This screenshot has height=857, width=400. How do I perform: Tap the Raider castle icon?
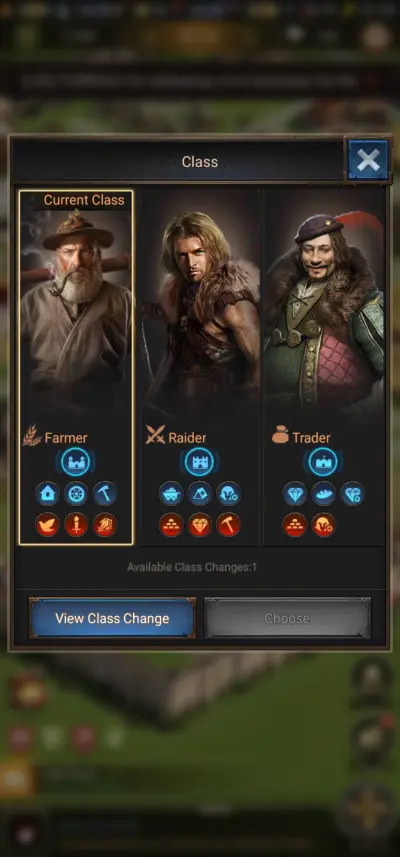pyautogui.click(x=199, y=462)
